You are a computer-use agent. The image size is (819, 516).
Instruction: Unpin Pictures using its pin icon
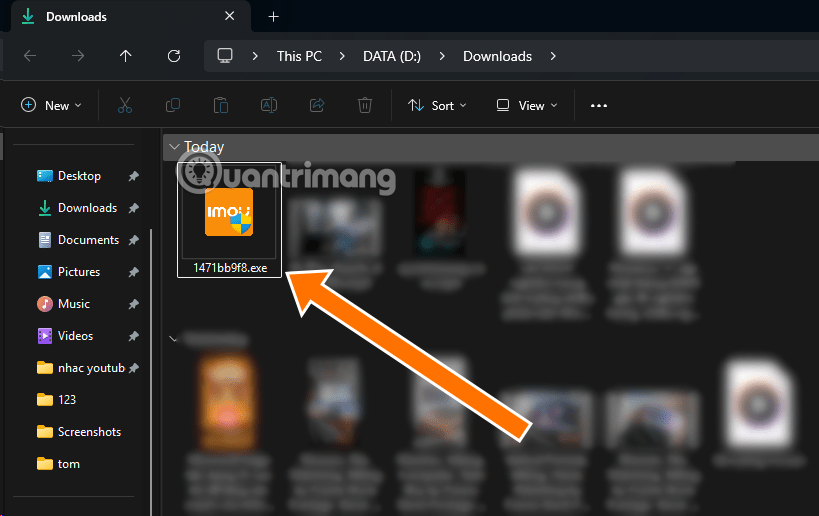[134, 272]
